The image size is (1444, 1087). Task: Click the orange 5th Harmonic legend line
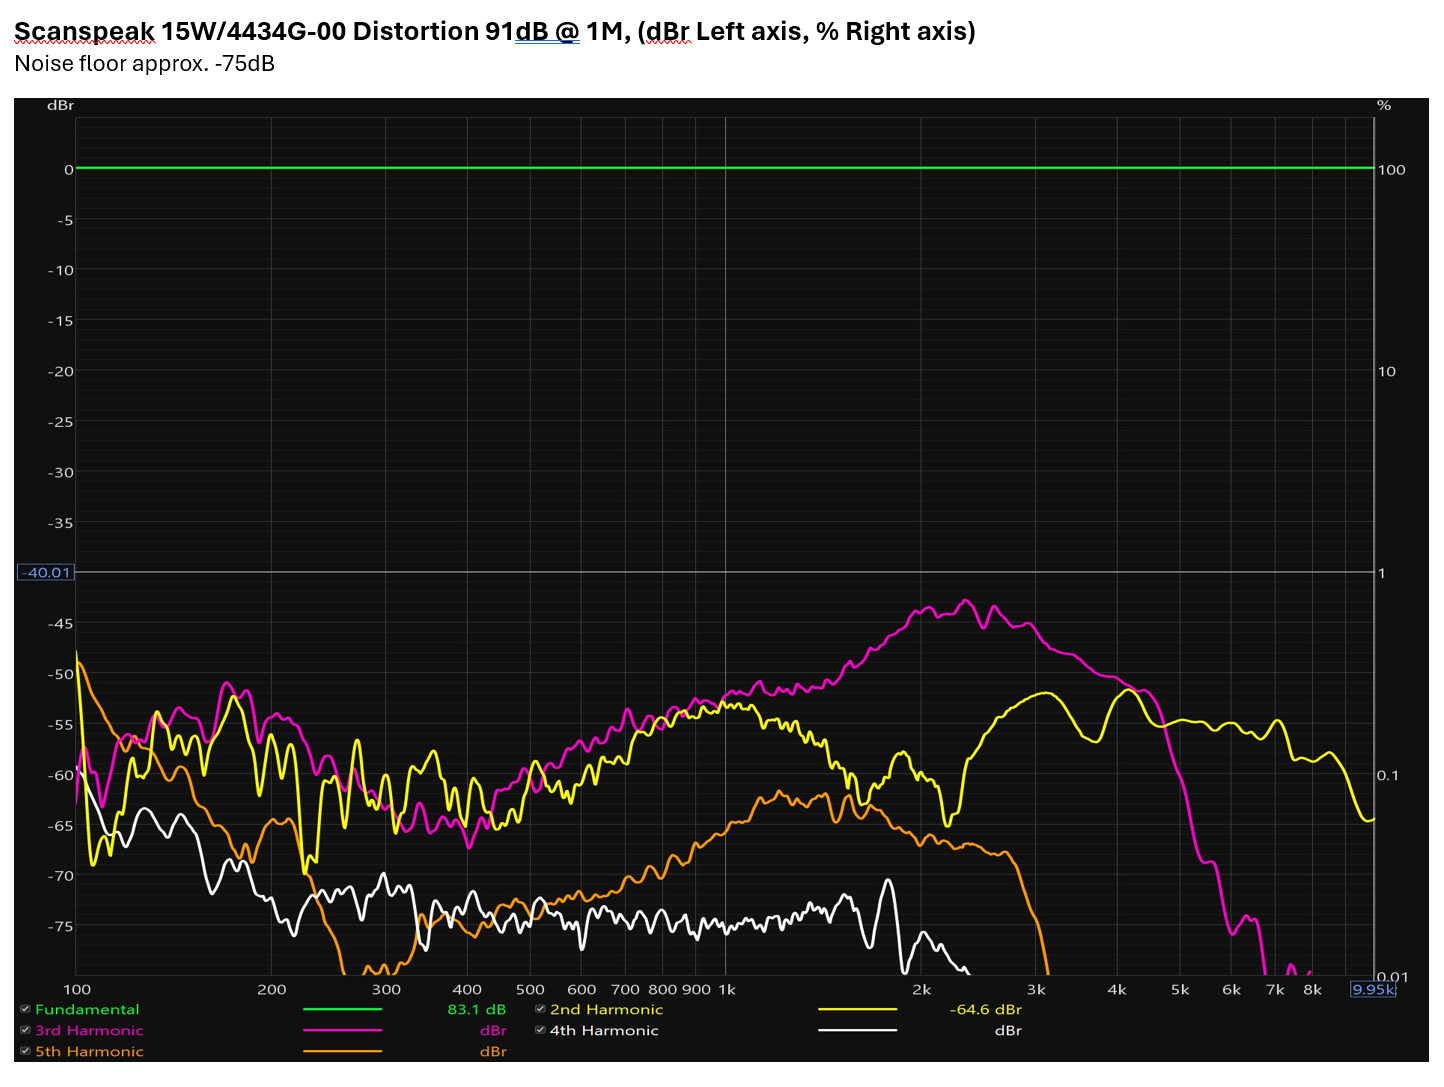pyautogui.click(x=342, y=1052)
